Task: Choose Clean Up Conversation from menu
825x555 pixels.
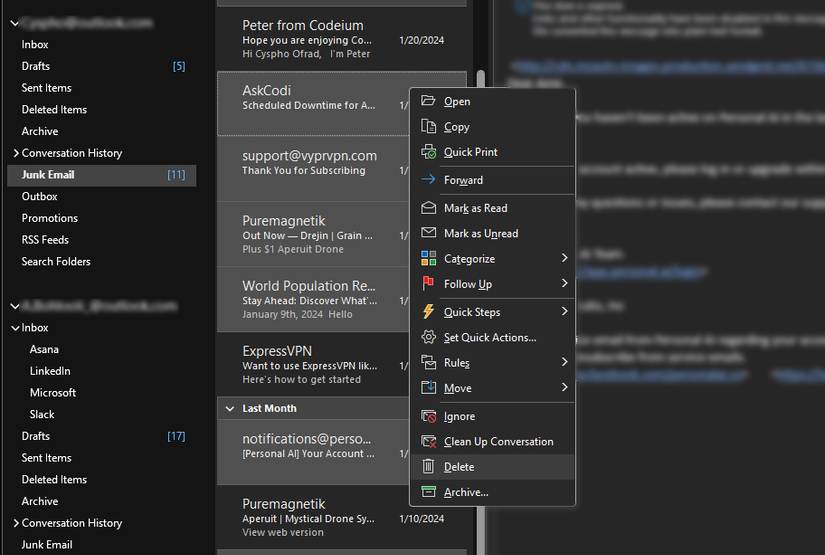Action: pos(498,442)
